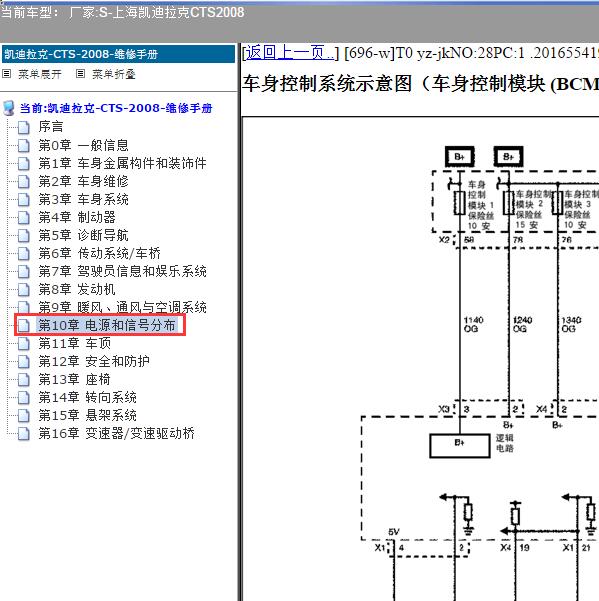
Task: Open 第3章 车身系统
Action: (84, 199)
